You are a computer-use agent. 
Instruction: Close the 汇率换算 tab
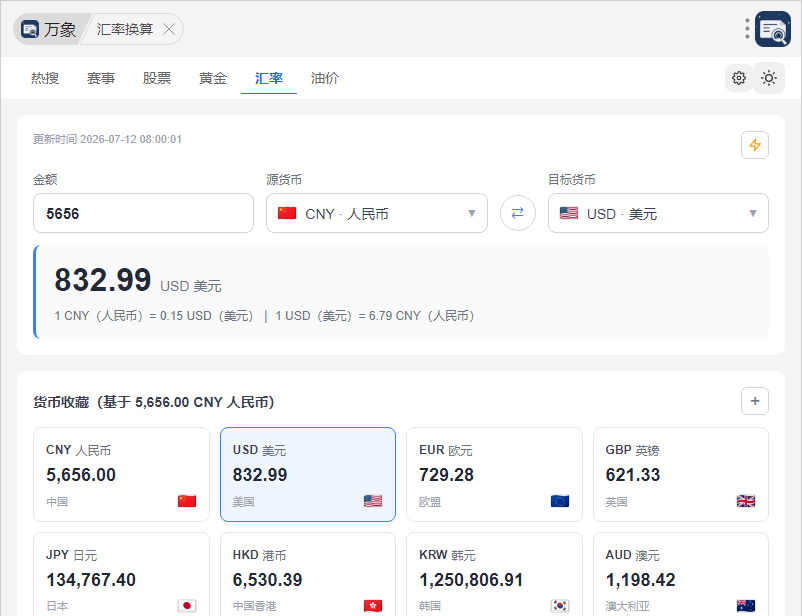[169, 29]
